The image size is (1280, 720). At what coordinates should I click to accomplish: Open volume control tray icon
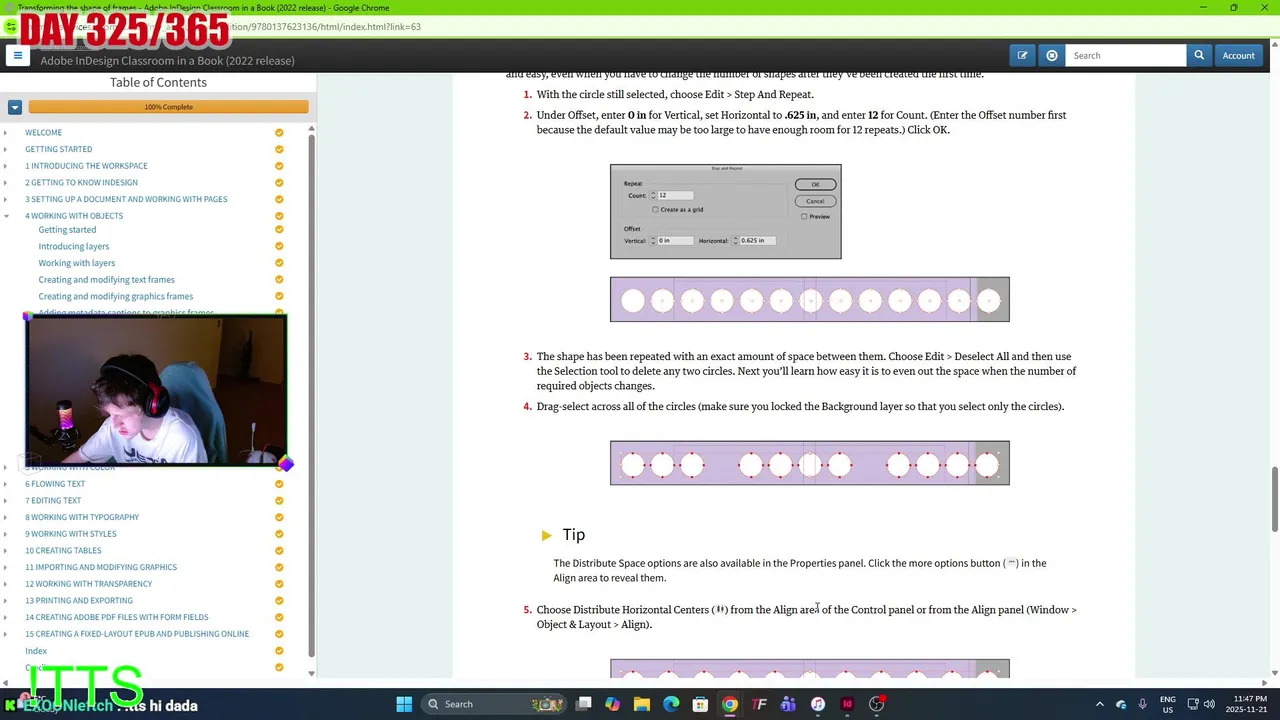[x=1209, y=704]
